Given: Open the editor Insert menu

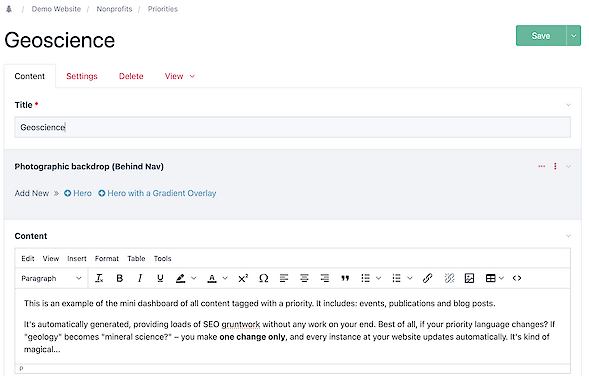Looking at the screenshot, I should (77, 258).
